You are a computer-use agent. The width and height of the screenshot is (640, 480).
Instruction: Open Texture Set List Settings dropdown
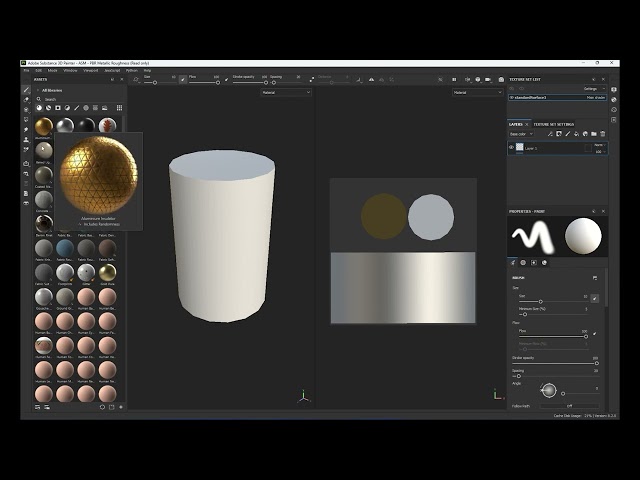pyautogui.click(x=594, y=89)
